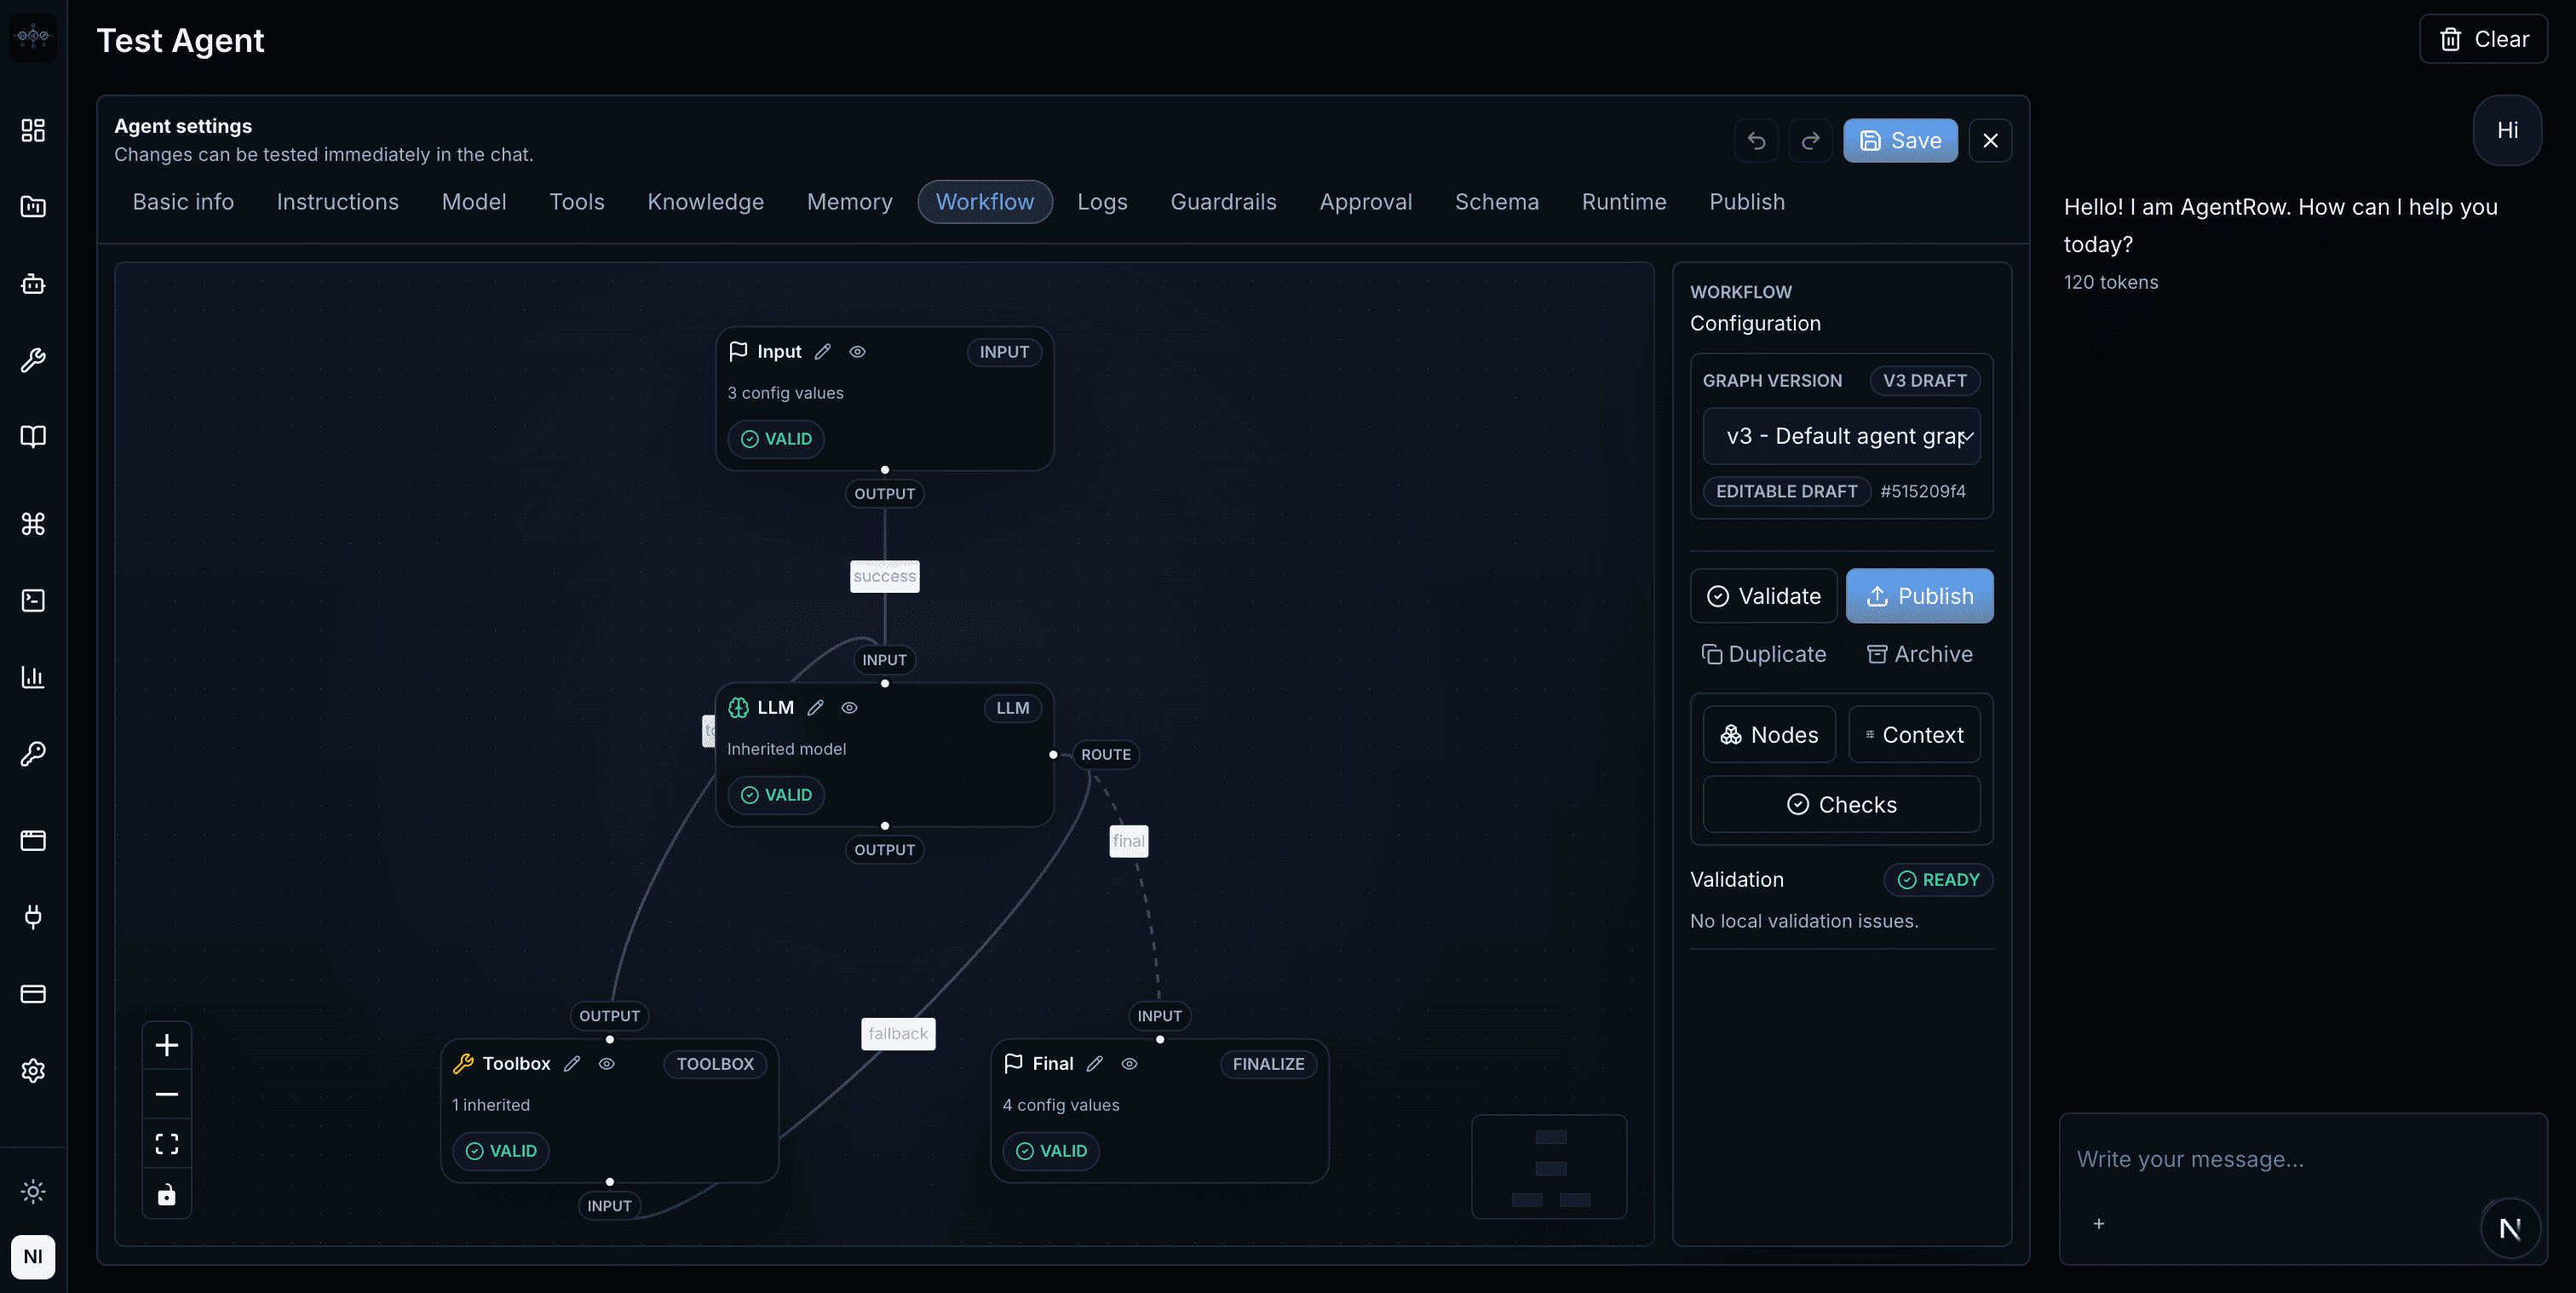Toggle the Final node eye visibility
This screenshot has width=2576, height=1293.
click(1130, 1064)
